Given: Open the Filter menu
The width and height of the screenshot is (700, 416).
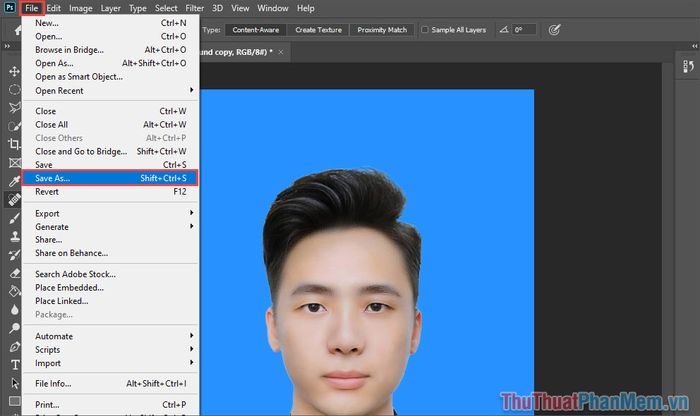Looking at the screenshot, I should (195, 8).
